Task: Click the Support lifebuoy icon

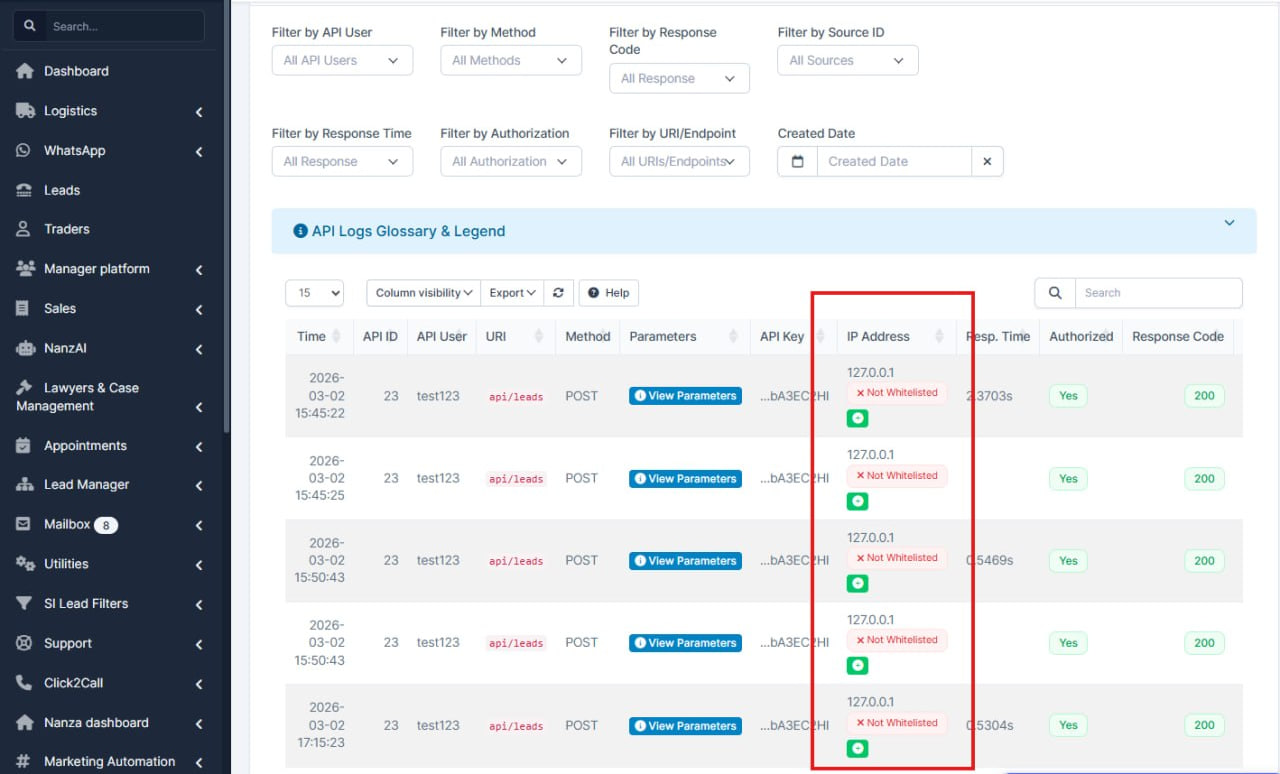Action: (x=24, y=643)
